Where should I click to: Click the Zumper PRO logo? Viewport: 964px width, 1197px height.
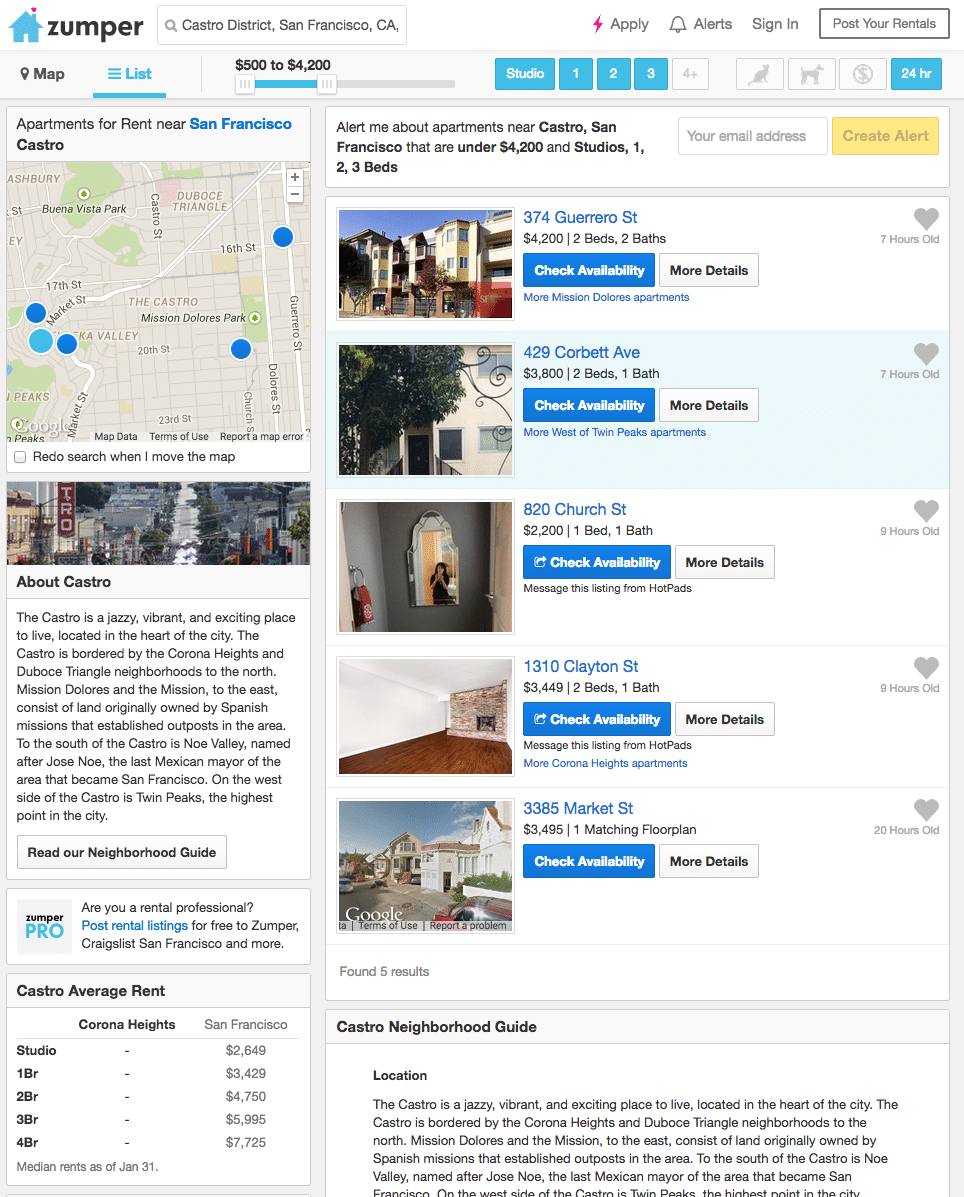tap(44, 926)
